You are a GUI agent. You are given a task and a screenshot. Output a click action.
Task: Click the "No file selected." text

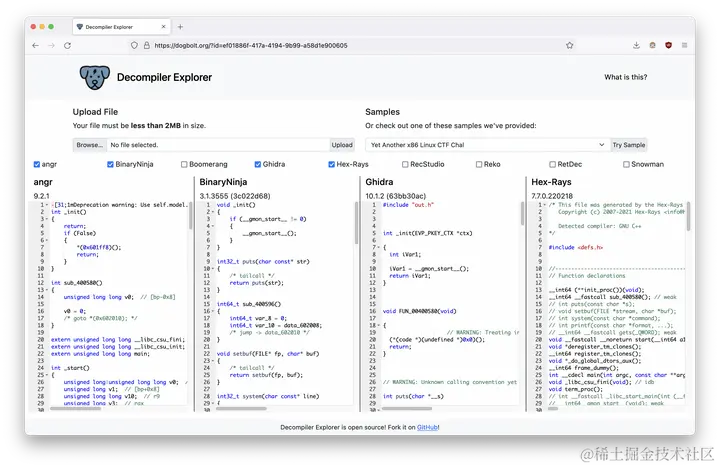[x=134, y=145]
